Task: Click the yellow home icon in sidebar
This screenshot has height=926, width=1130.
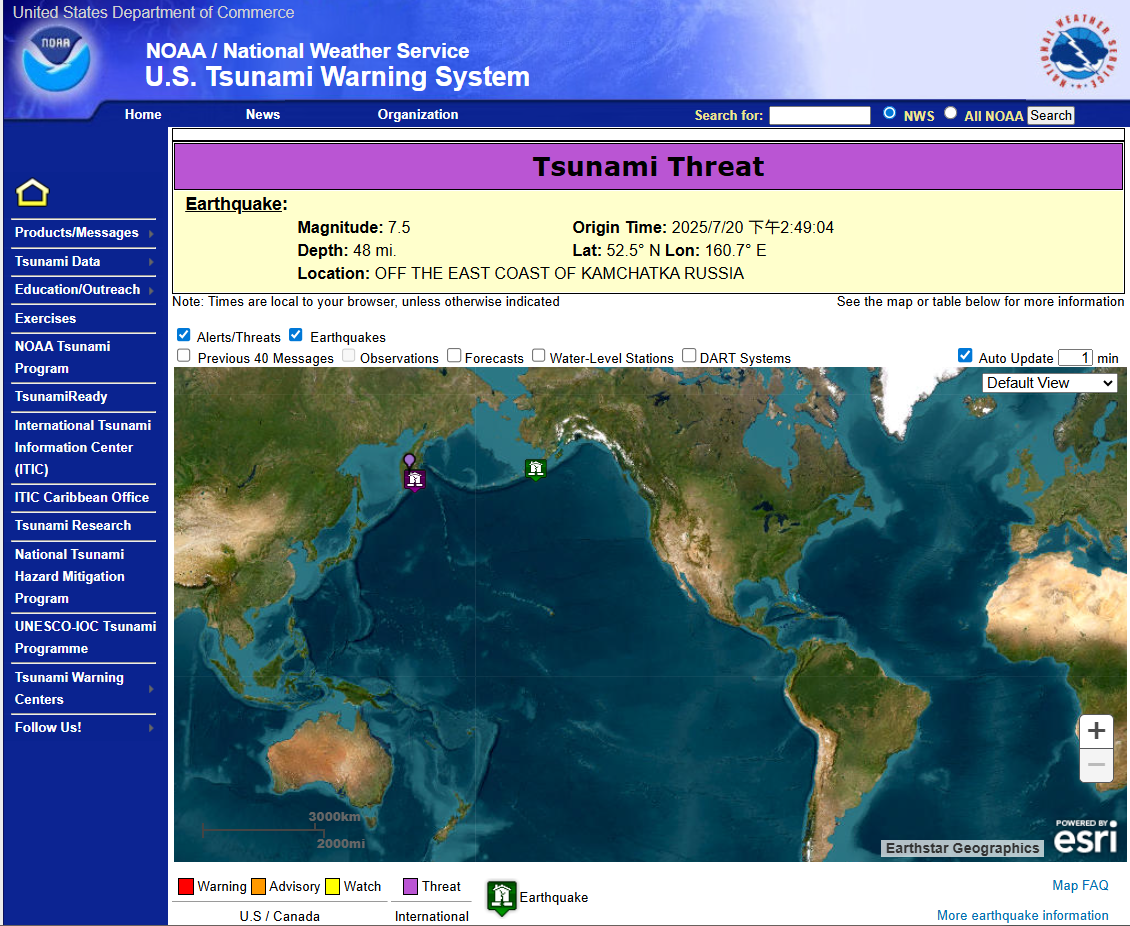Action: [32, 193]
